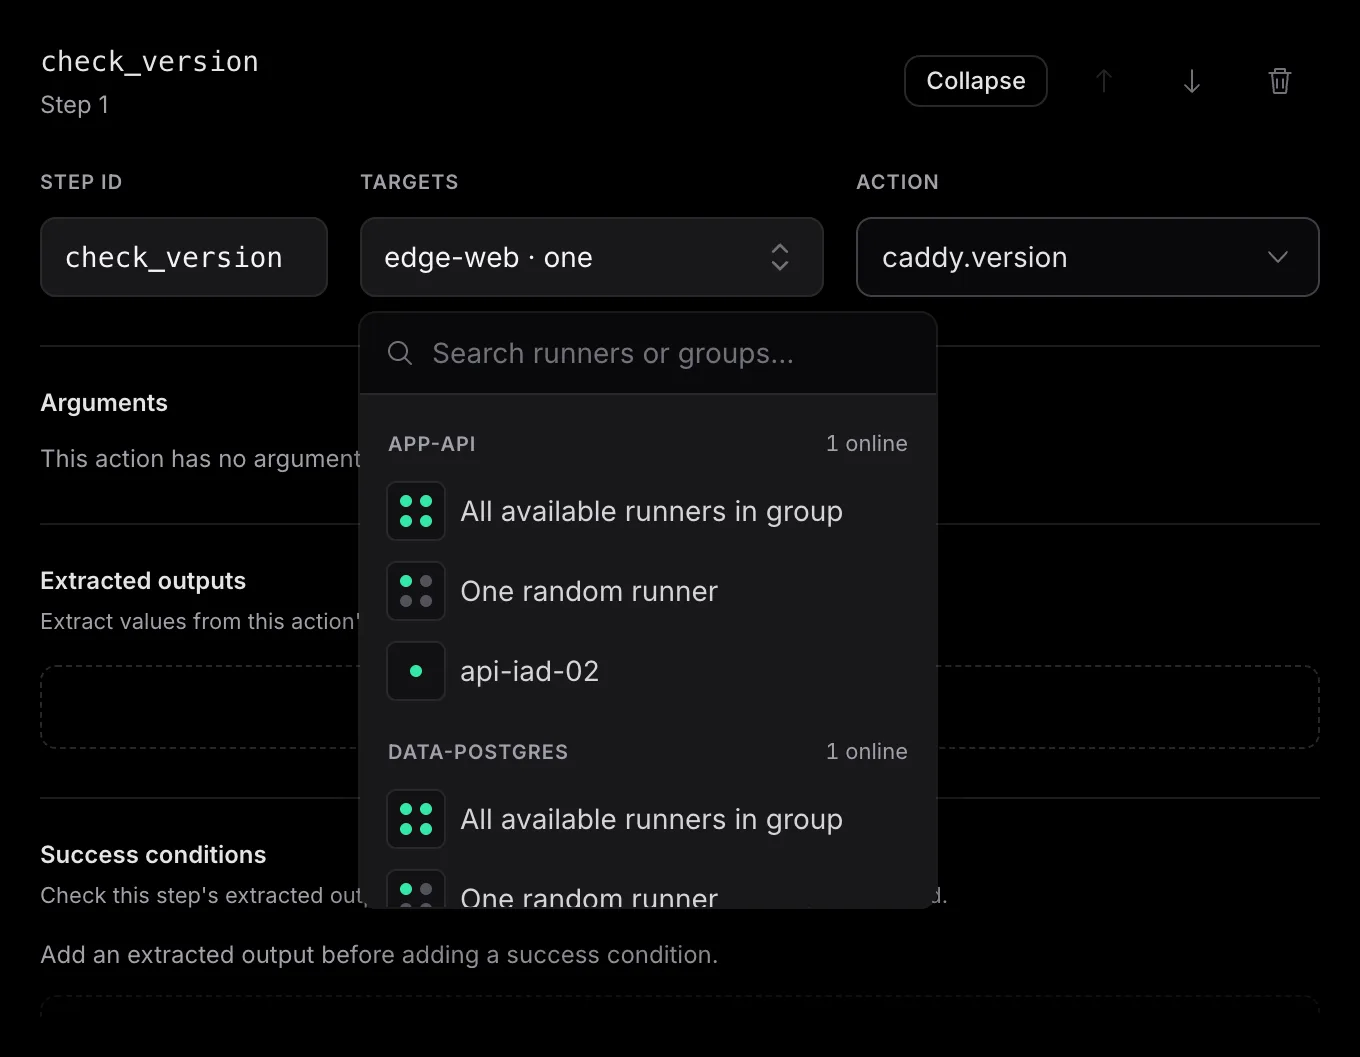The width and height of the screenshot is (1360, 1057).
Task: Move step down with the down arrow
Action: [x=1192, y=81]
